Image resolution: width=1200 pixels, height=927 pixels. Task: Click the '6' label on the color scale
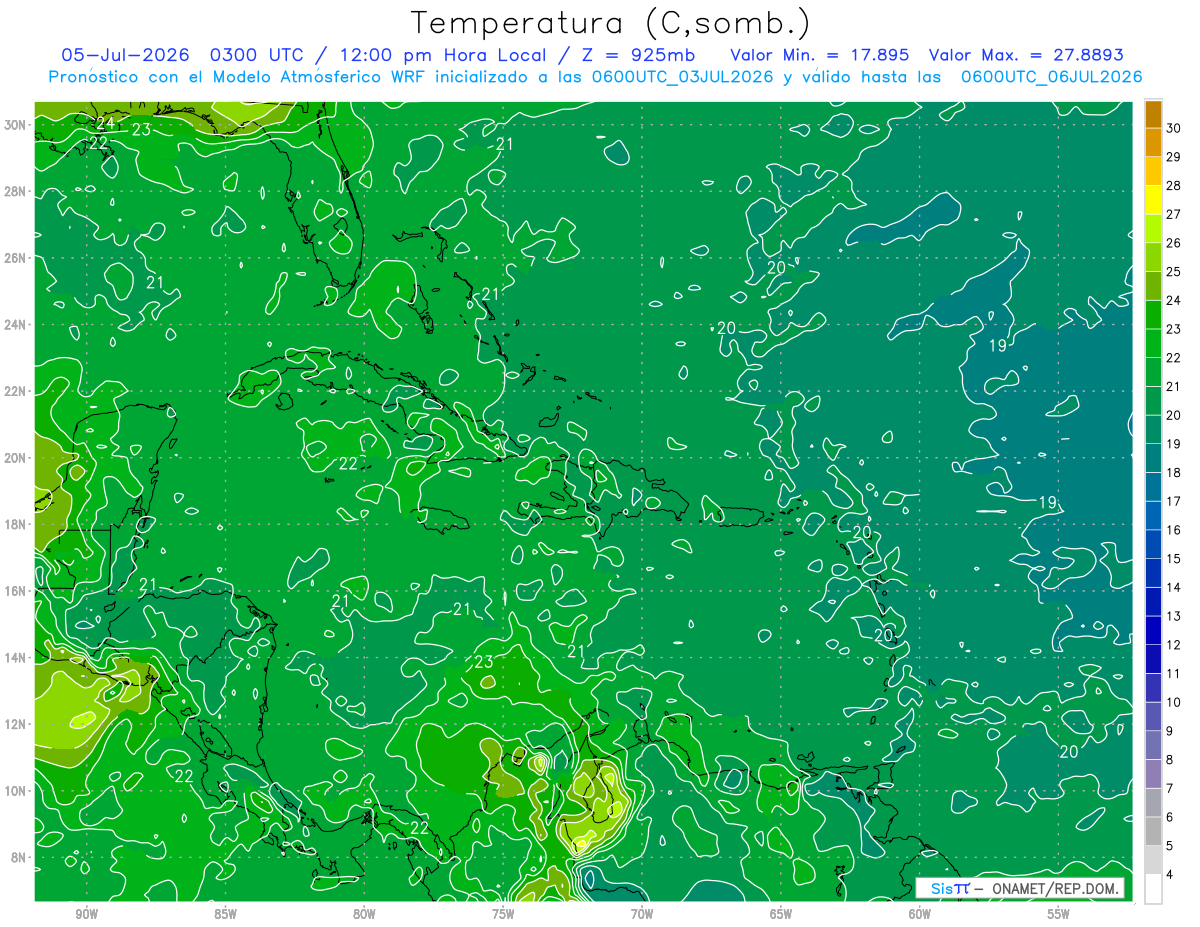click(x=1170, y=817)
